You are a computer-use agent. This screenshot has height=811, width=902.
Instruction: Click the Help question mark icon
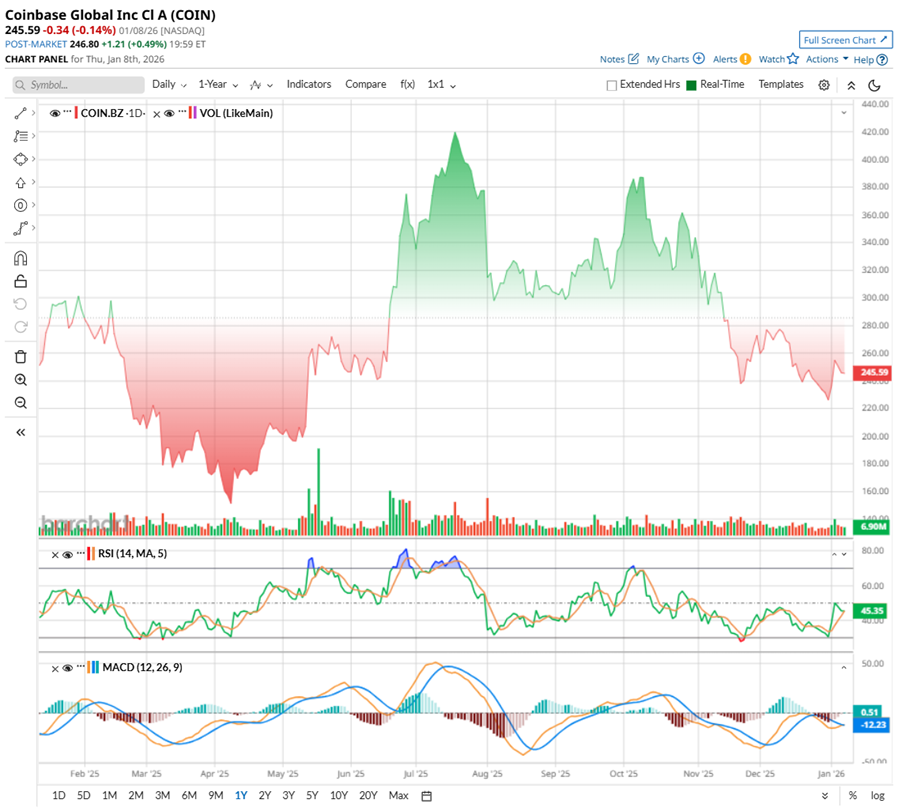[x=882, y=60]
